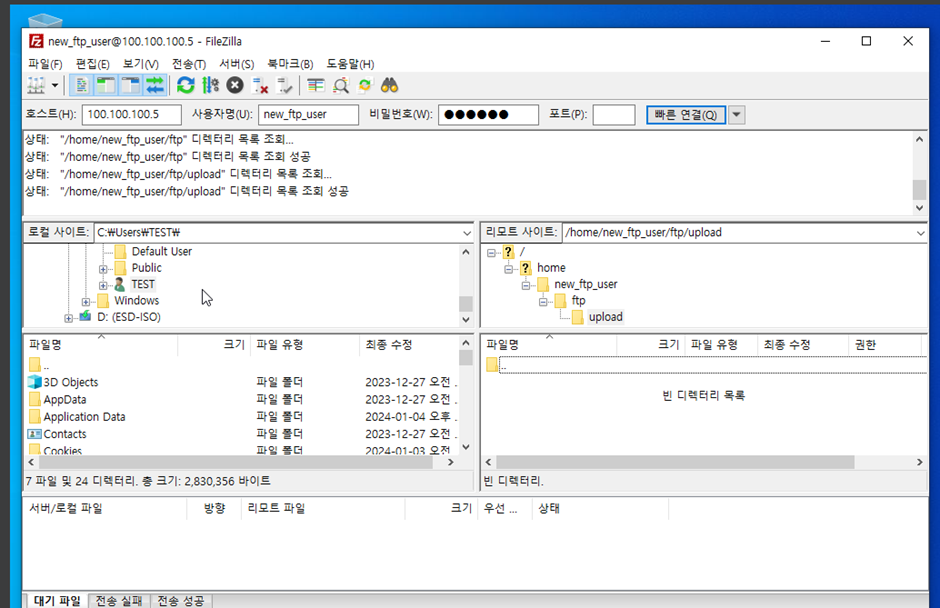Toggle the local directory tree view icon

[106, 86]
